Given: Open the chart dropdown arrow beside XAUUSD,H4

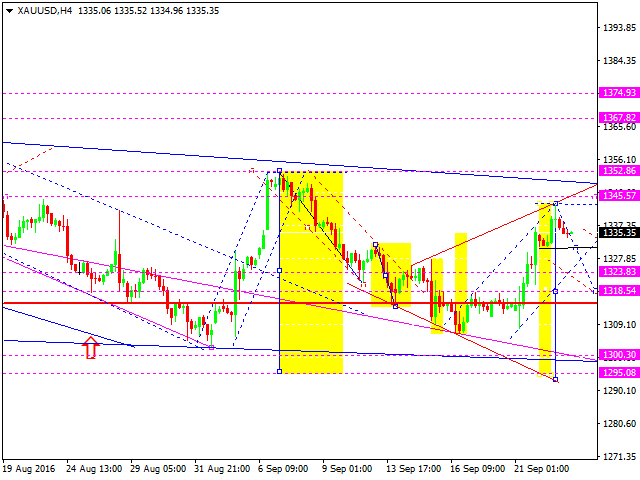Looking at the screenshot, I should point(9,11).
